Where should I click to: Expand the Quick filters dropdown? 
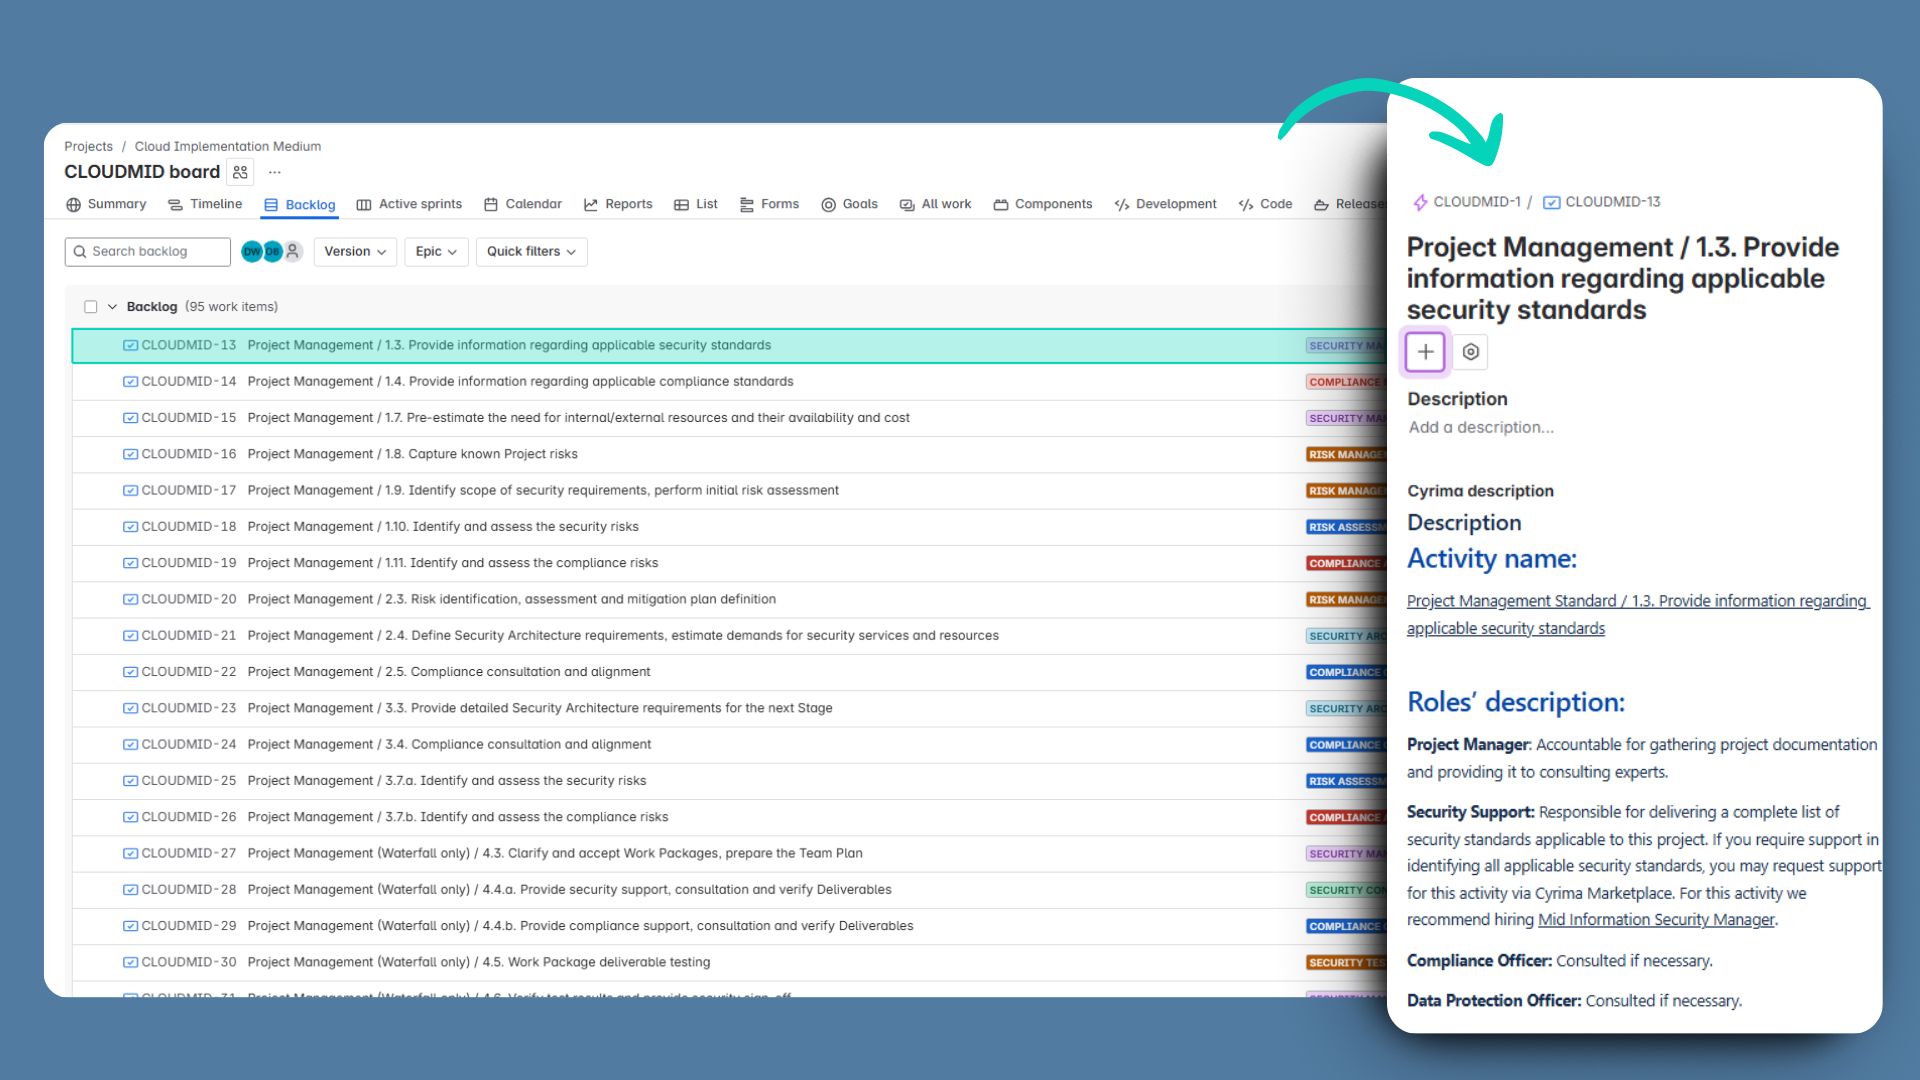point(531,251)
